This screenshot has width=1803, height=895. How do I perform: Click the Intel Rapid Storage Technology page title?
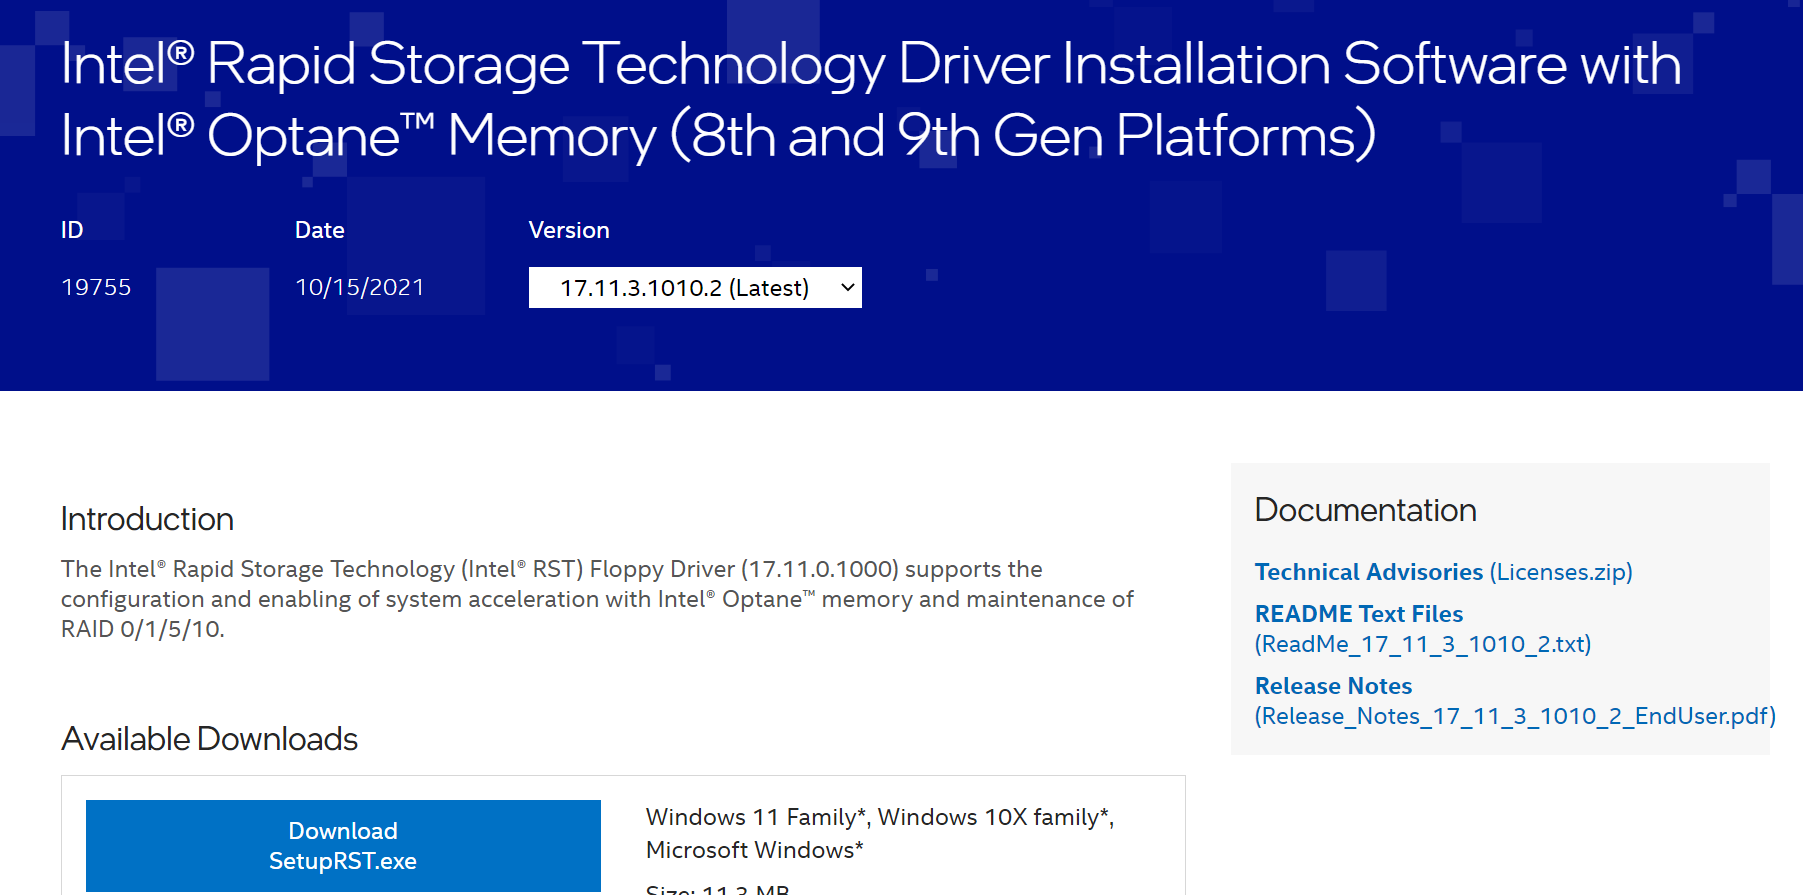tap(870, 99)
